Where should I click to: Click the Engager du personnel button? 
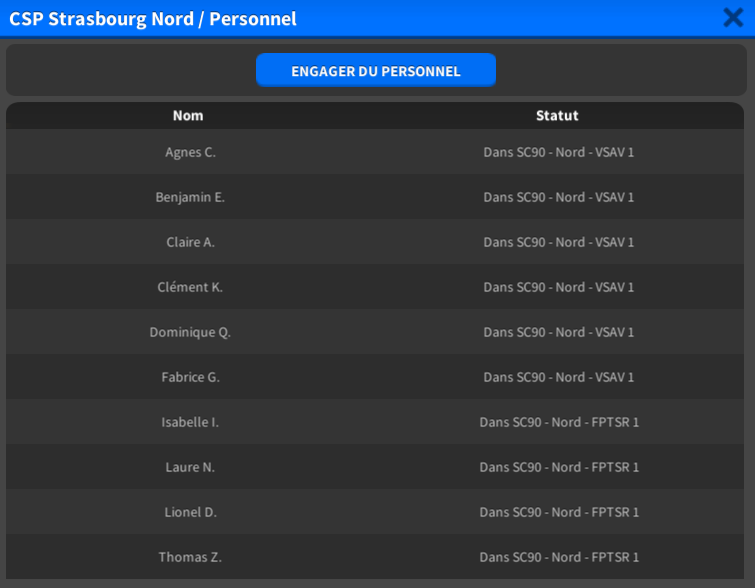(375, 71)
